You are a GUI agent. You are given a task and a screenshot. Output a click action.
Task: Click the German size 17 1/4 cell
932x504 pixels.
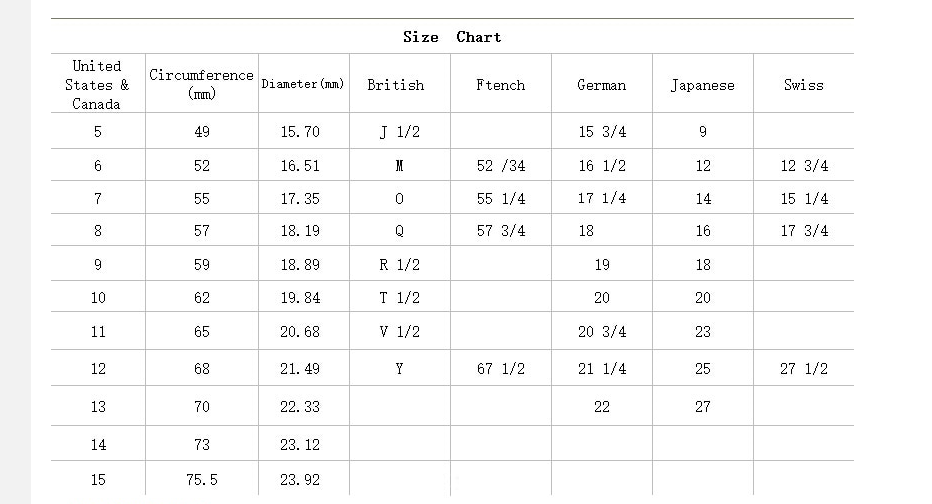click(601, 199)
